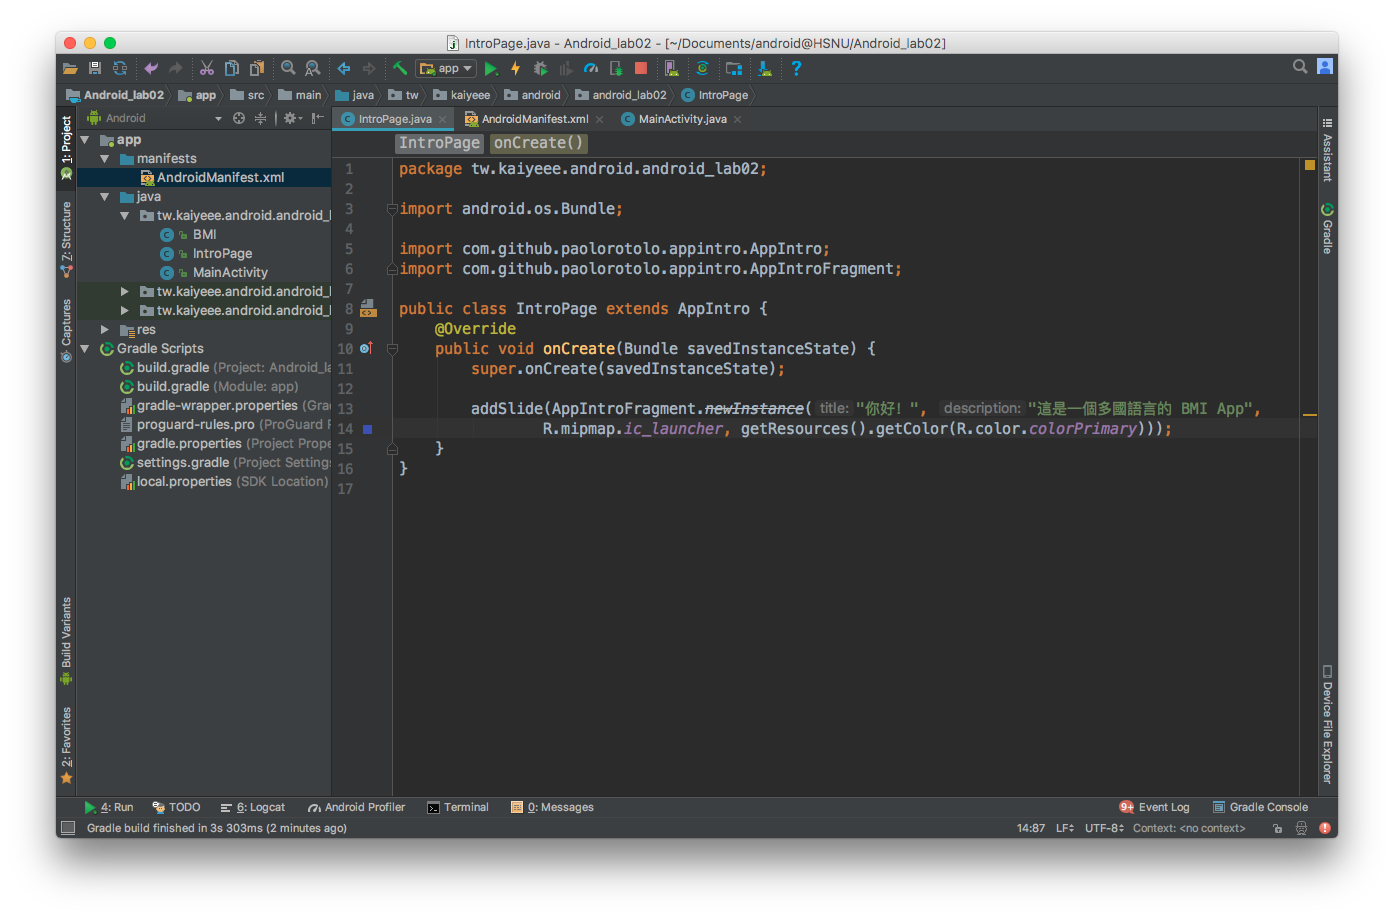Click the LF line separator selector

coord(1065,828)
